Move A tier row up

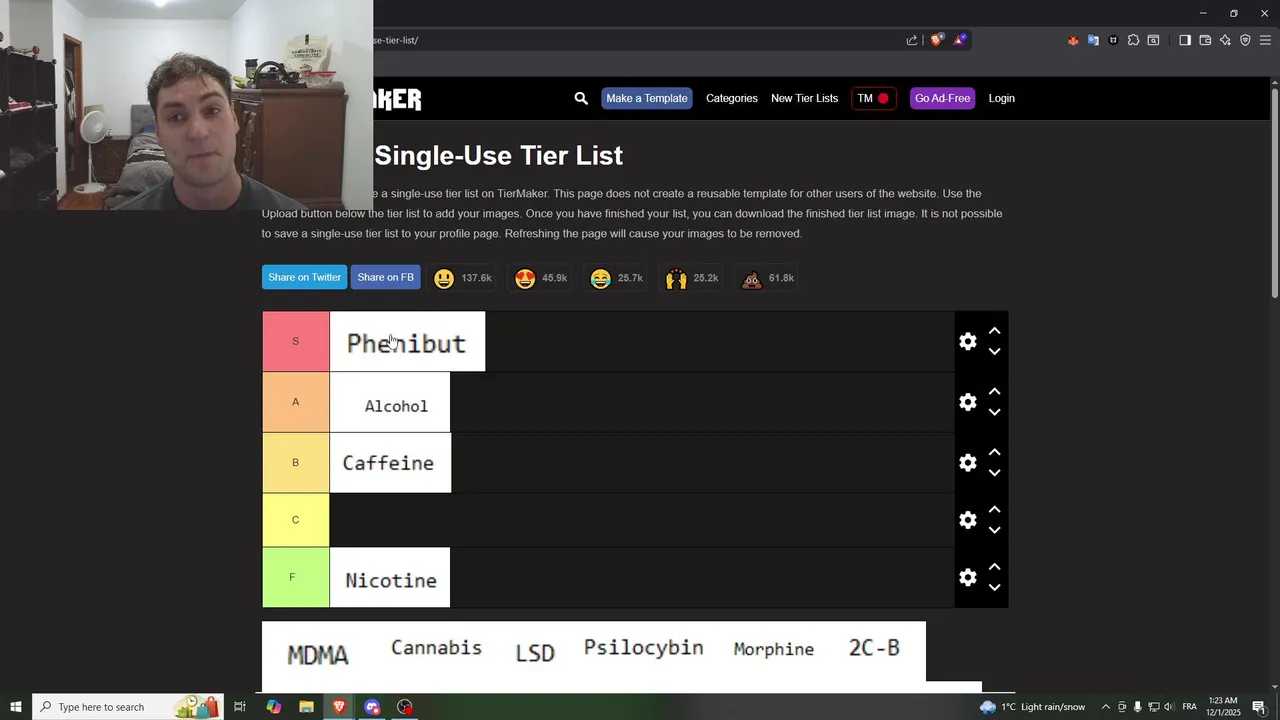coord(994,392)
